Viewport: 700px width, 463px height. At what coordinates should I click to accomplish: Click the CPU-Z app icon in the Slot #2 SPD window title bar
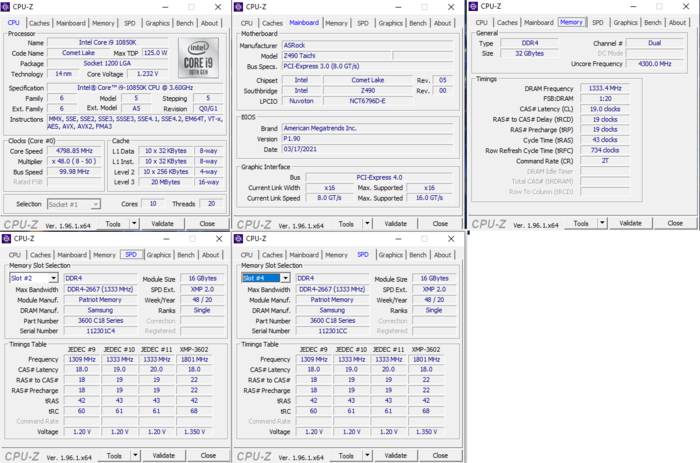pyautogui.click(x=6, y=239)
